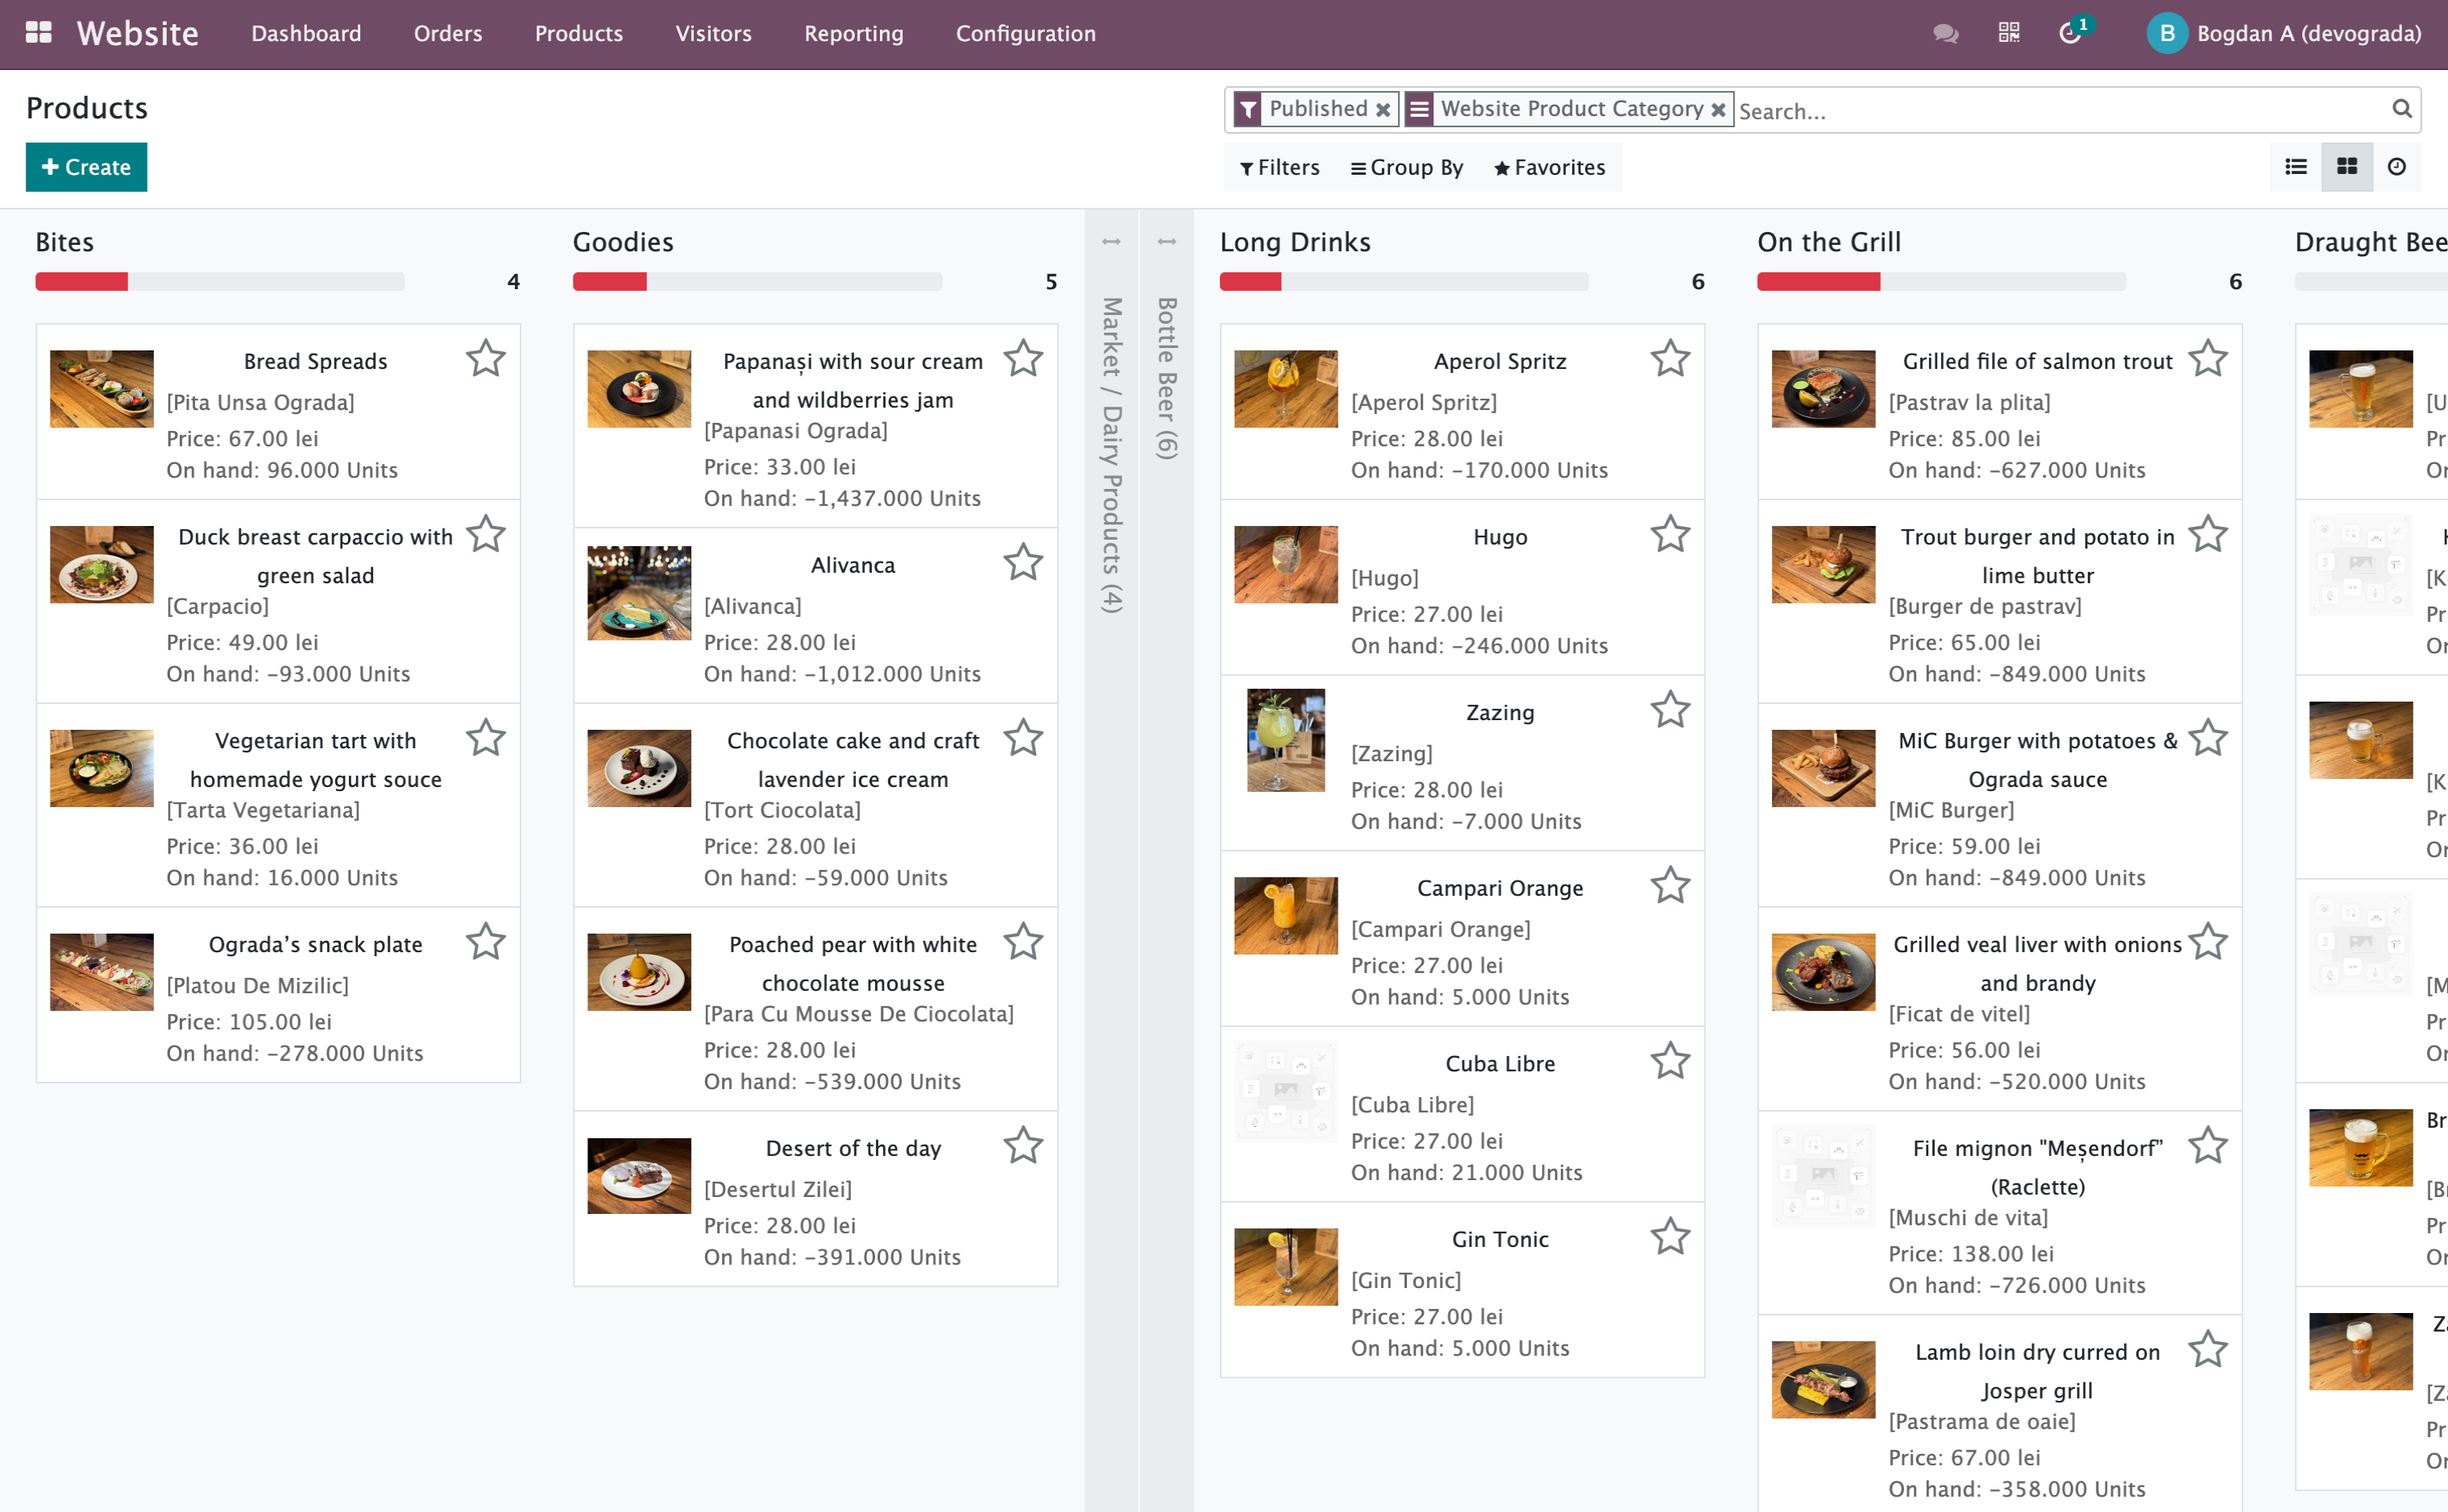This screenshot has height=1512, width=2448.
Task: Open the Reporting menu
Action: pos(853,33)
